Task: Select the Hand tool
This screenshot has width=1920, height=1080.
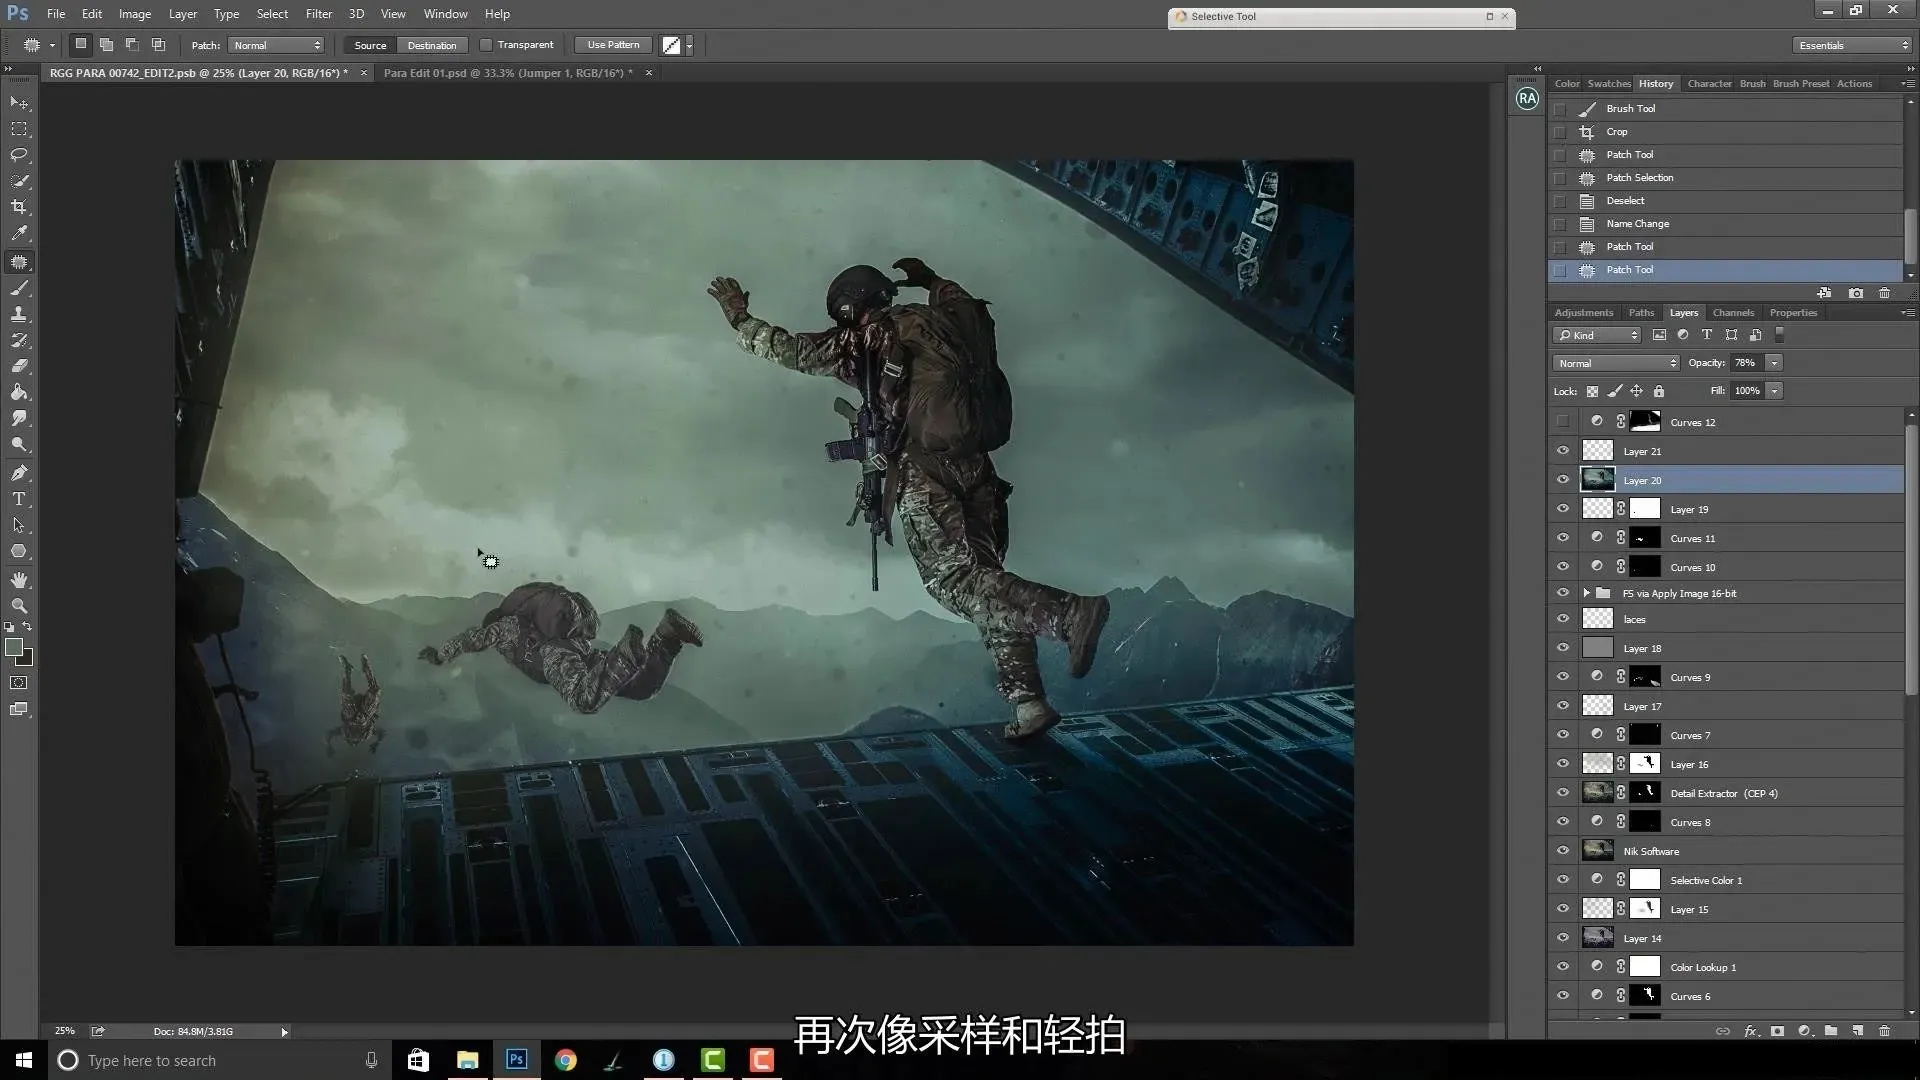Action: [x=19, y=580]
